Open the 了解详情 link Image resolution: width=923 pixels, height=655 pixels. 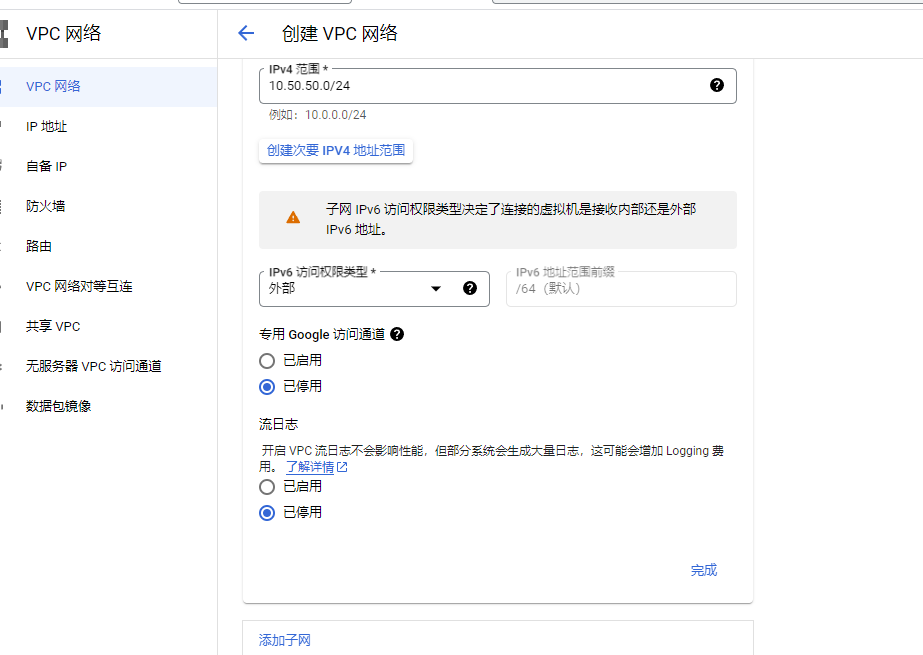point(309,467)
